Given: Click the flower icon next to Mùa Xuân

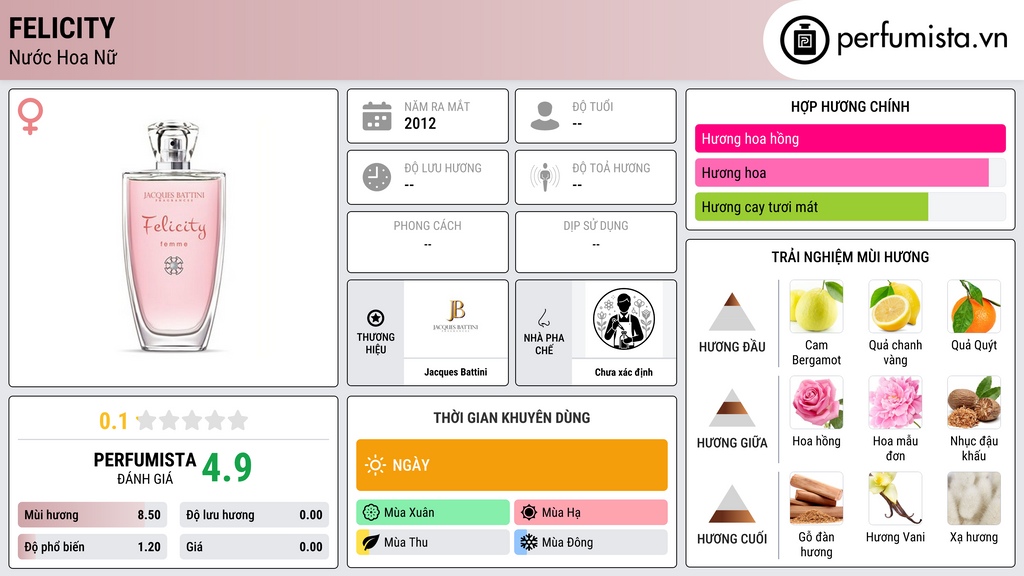Looking at the screenshot, I should [x=371, y=513].
